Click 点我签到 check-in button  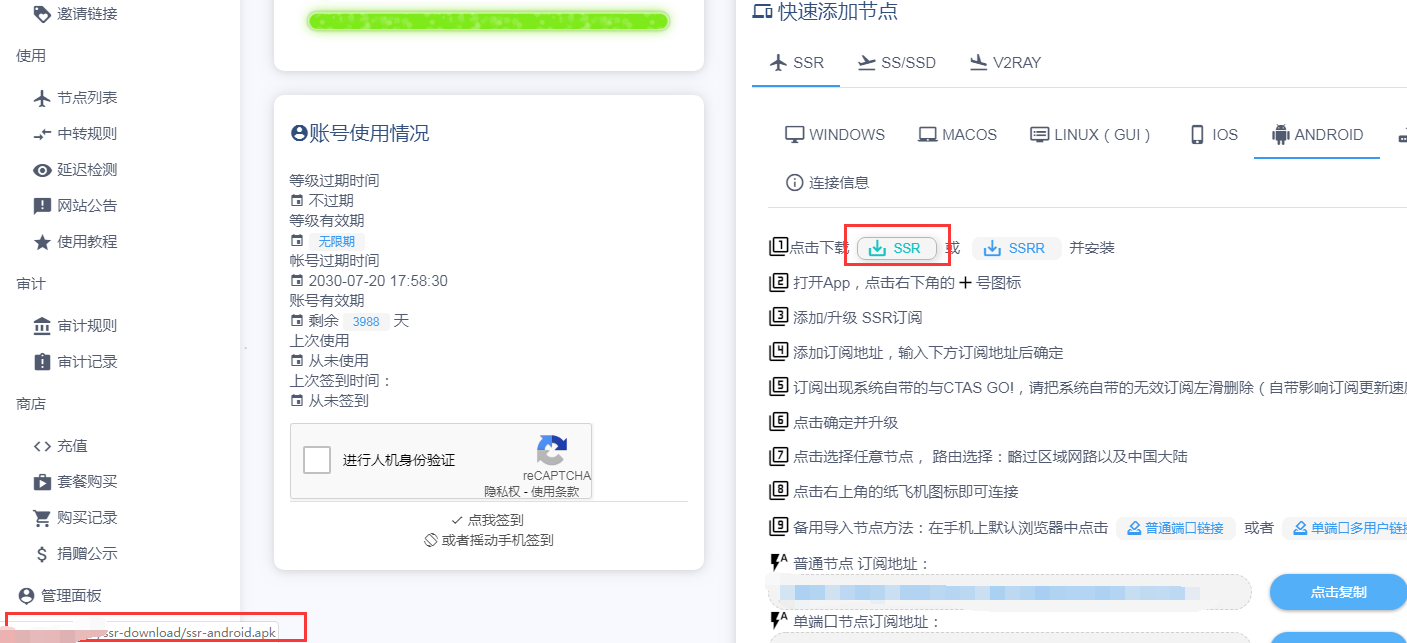(487, 520)
